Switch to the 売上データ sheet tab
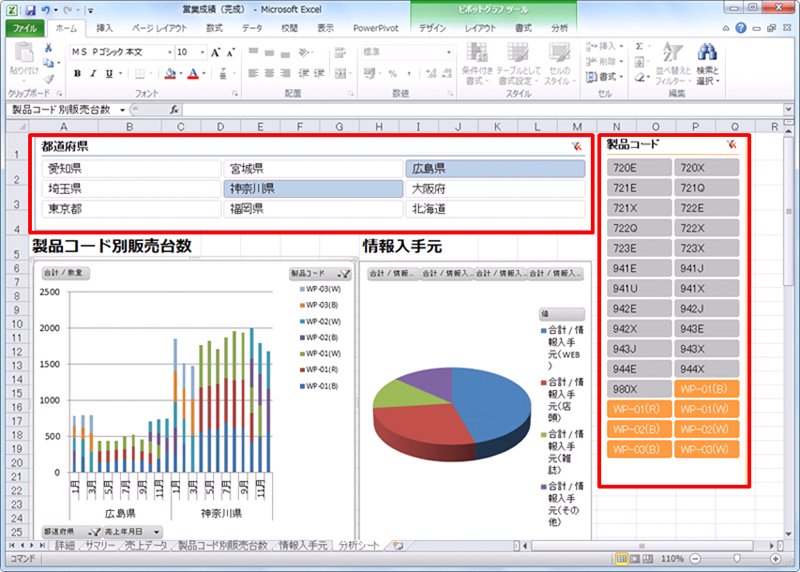This screenshot has height=572, width=800. (x=146, y=545)
